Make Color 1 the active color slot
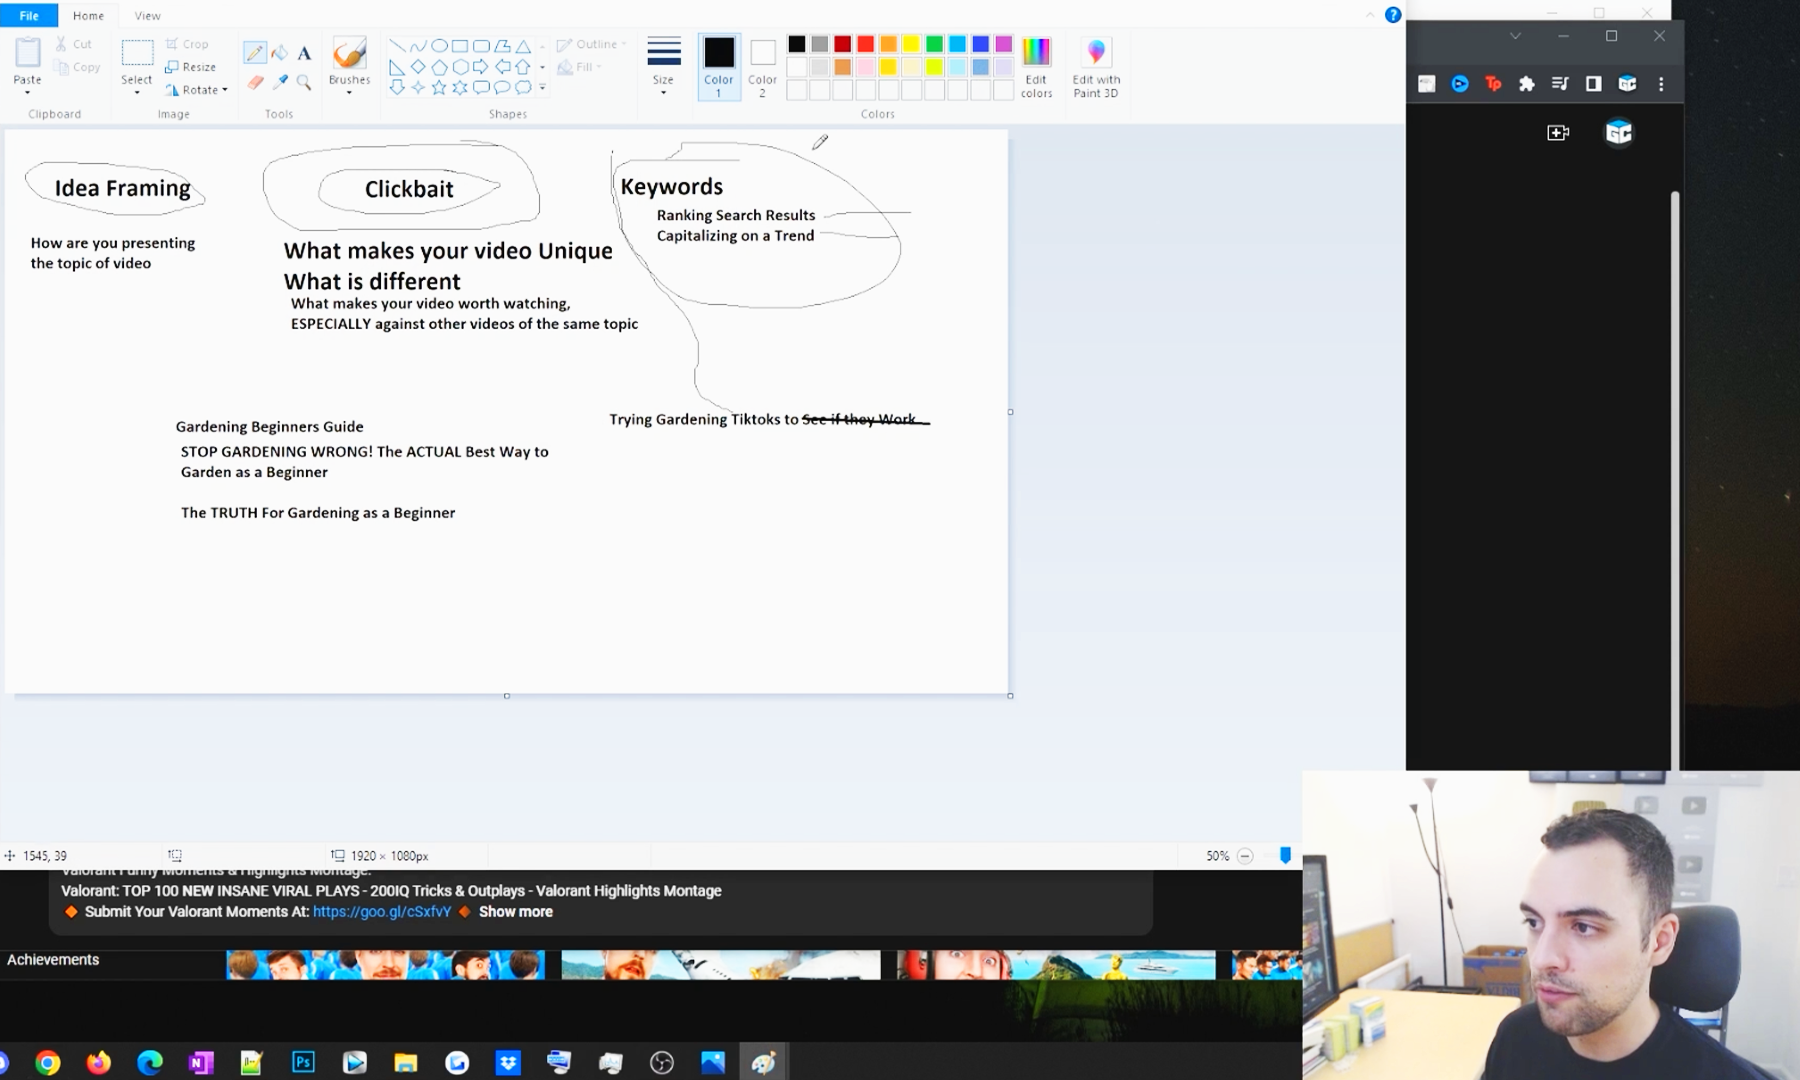This screenshot has width=1800, height=1080. (718, 66)
